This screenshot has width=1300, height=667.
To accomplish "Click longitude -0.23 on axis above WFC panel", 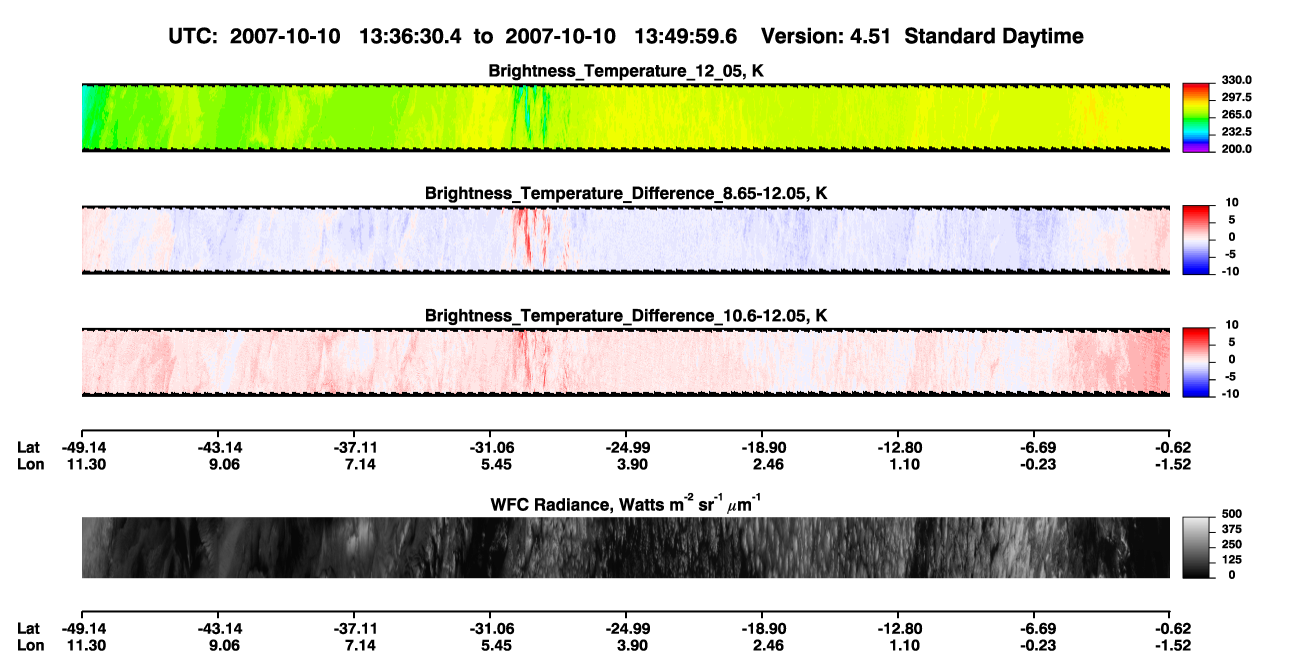I will tap(1038, 465).
